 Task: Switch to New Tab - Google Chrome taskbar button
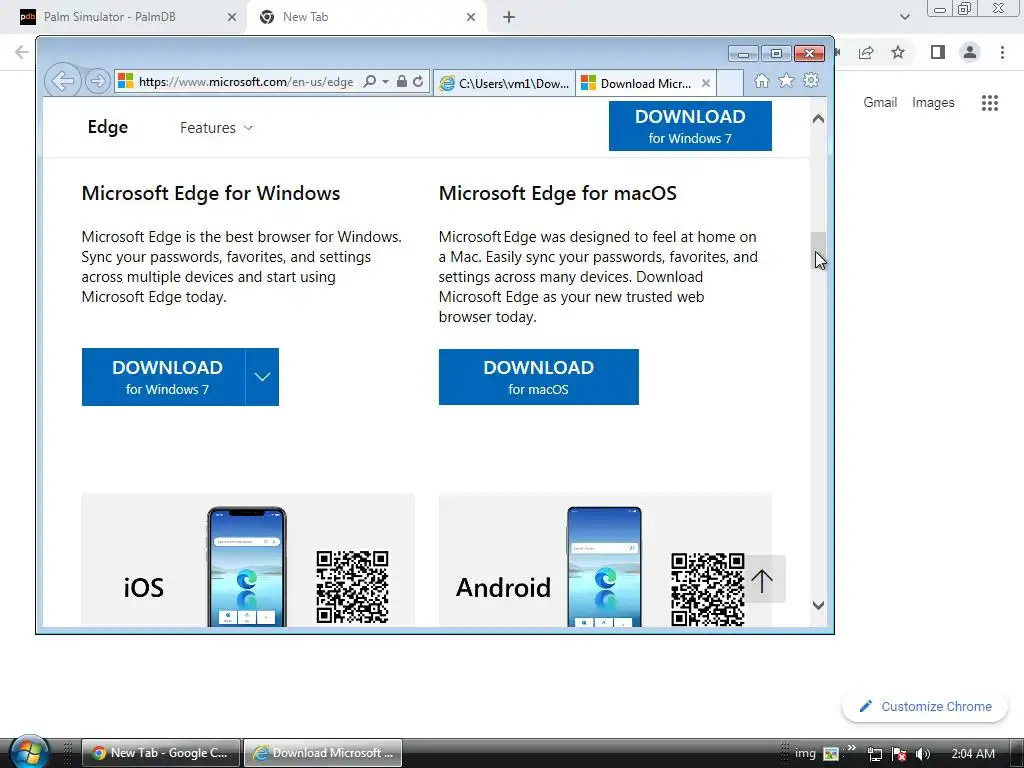pos(161,753)
